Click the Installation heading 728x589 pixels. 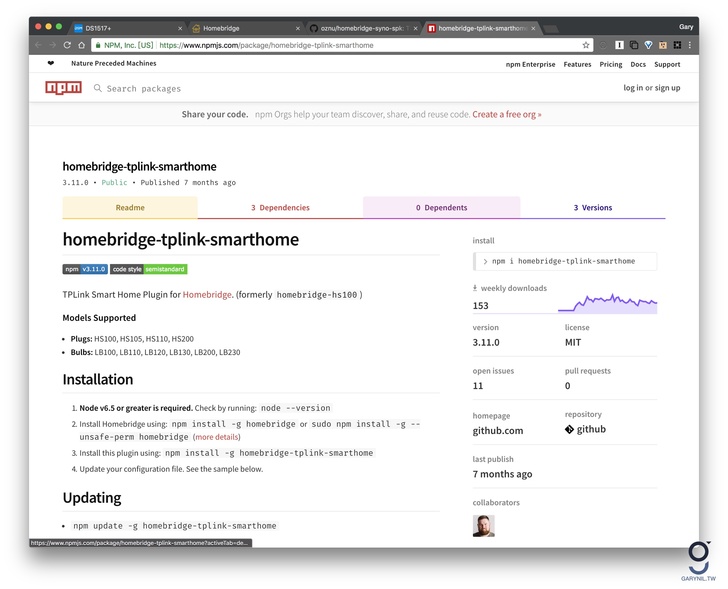98,379
